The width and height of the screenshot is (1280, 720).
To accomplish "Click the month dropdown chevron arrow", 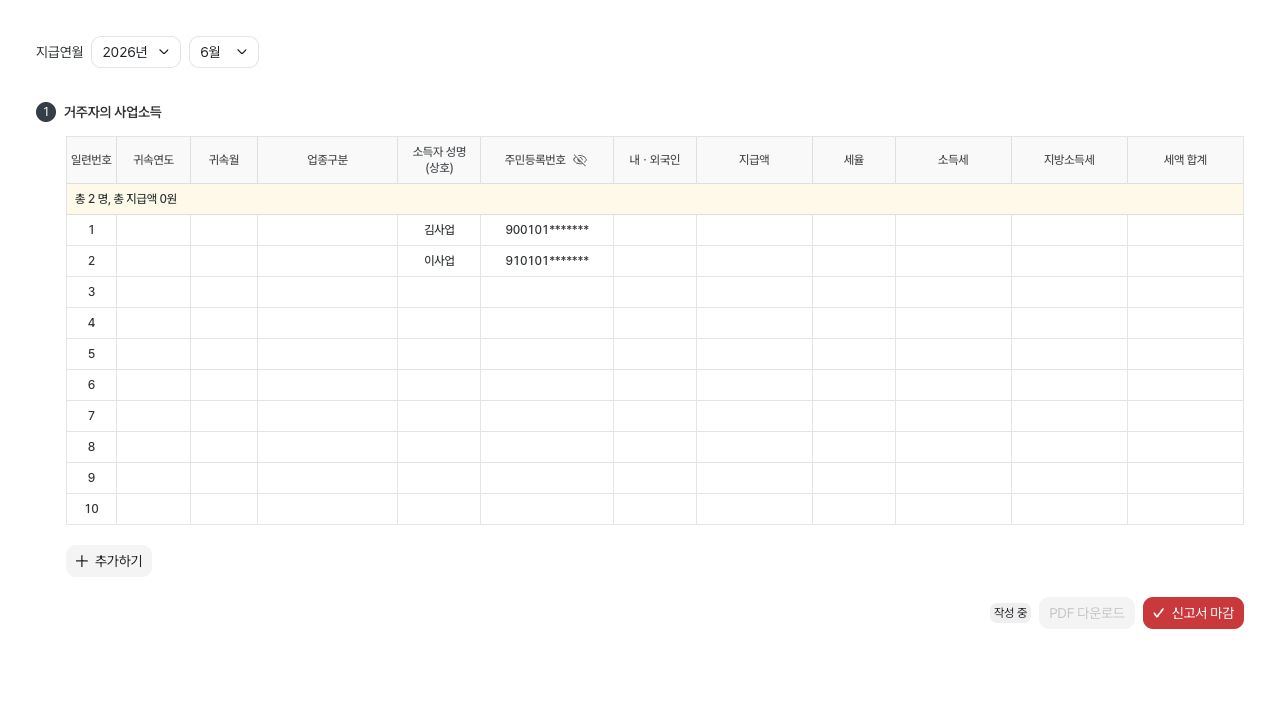I will click(242, 52).
